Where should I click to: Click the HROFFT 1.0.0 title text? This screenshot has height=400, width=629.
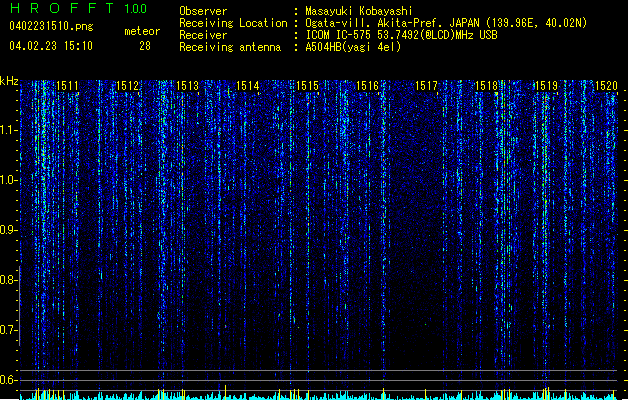(x=78, y=8)
